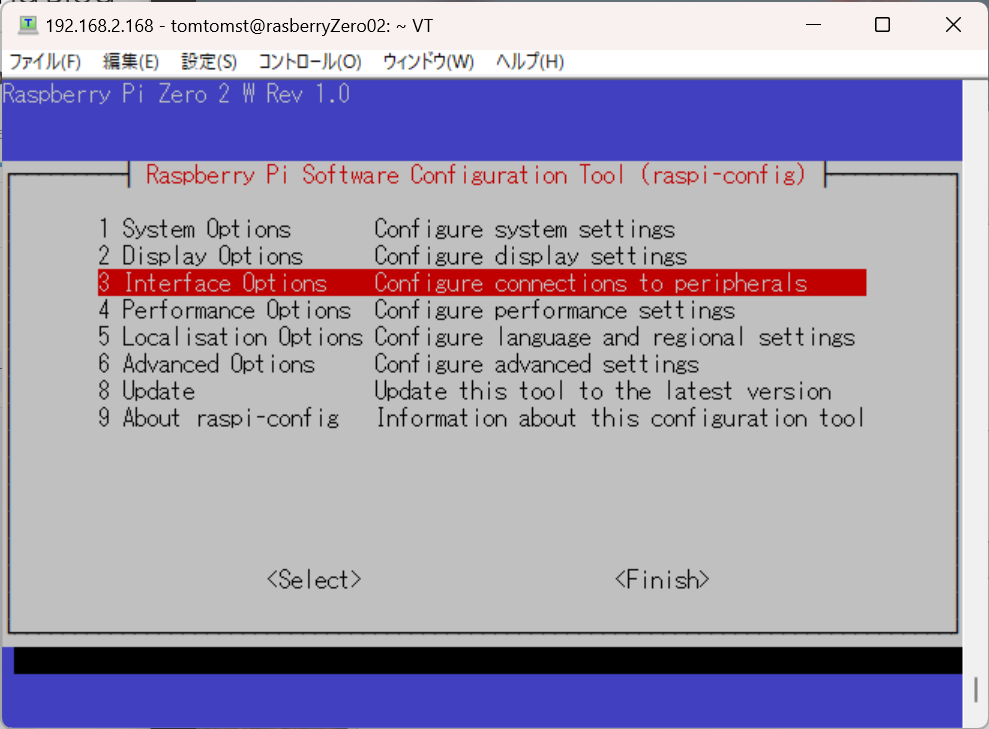
Task: Click the <Select> button
Action: click(314, 580)
